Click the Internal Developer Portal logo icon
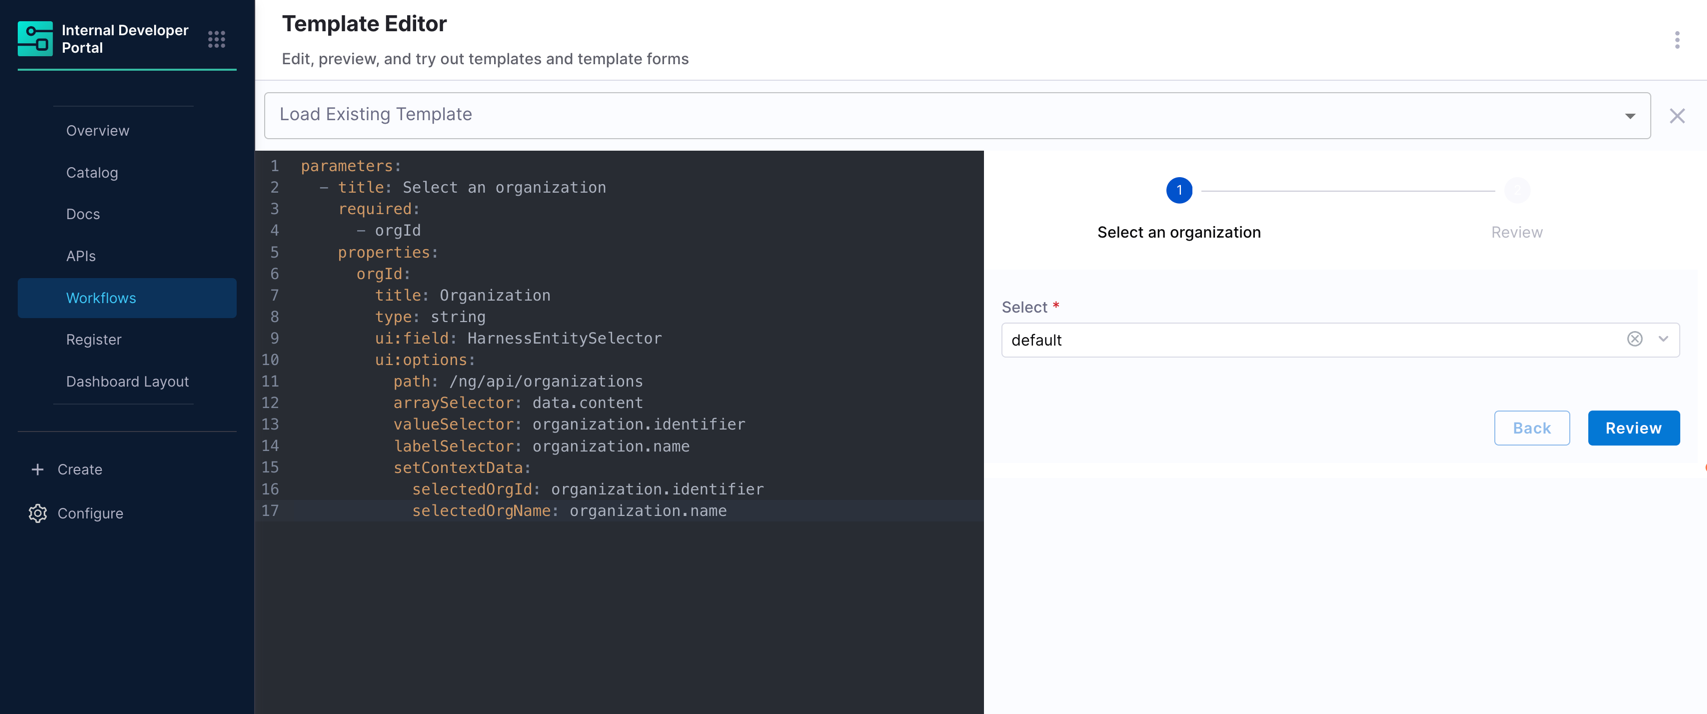 [35, 39]
